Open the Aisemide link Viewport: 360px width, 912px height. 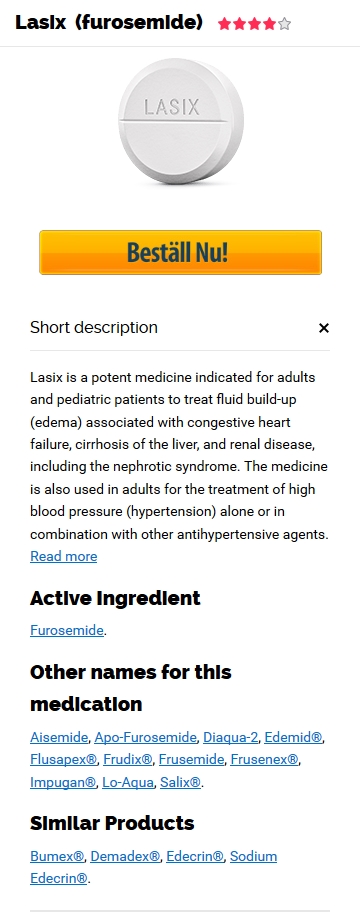tap(59, 738)
